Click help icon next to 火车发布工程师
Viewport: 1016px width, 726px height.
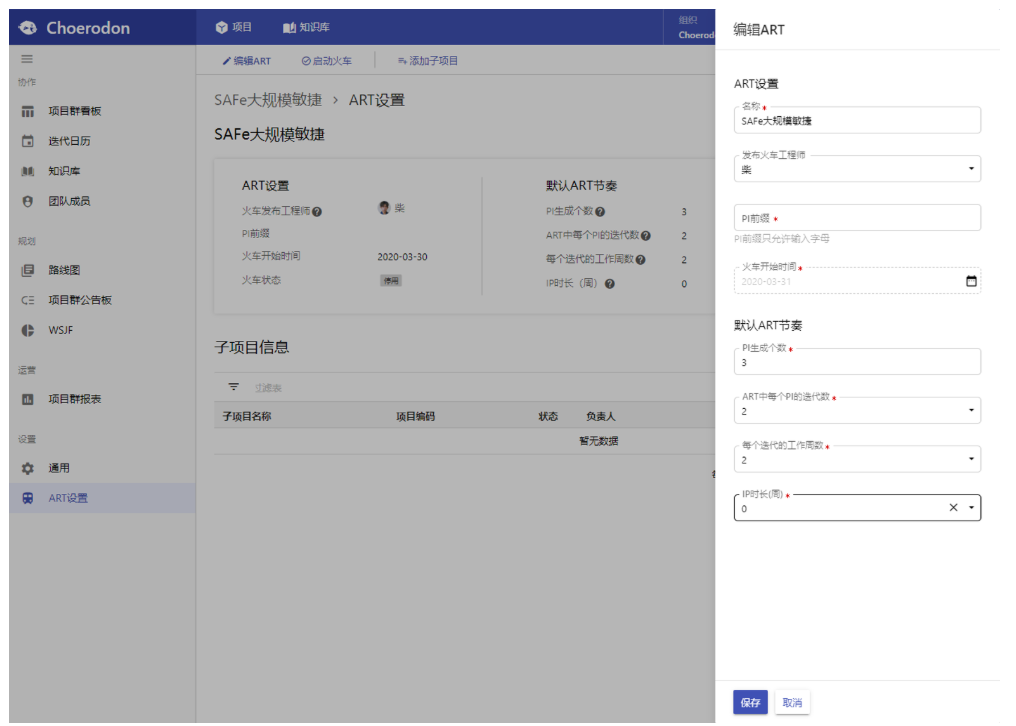(x=317, y=212)
